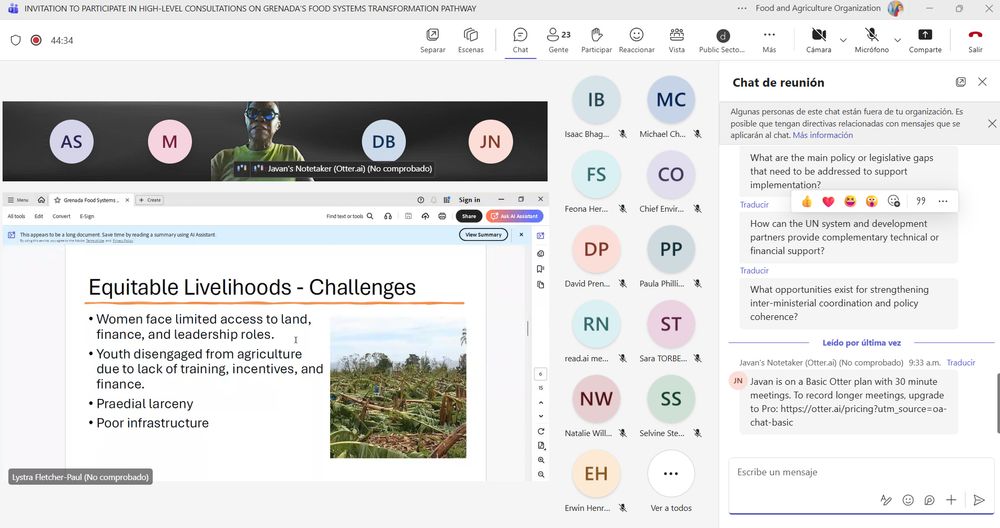Turn on the Cámara
The height and width of the screenshot is (528, 1000).
click(x=818, y=40)
